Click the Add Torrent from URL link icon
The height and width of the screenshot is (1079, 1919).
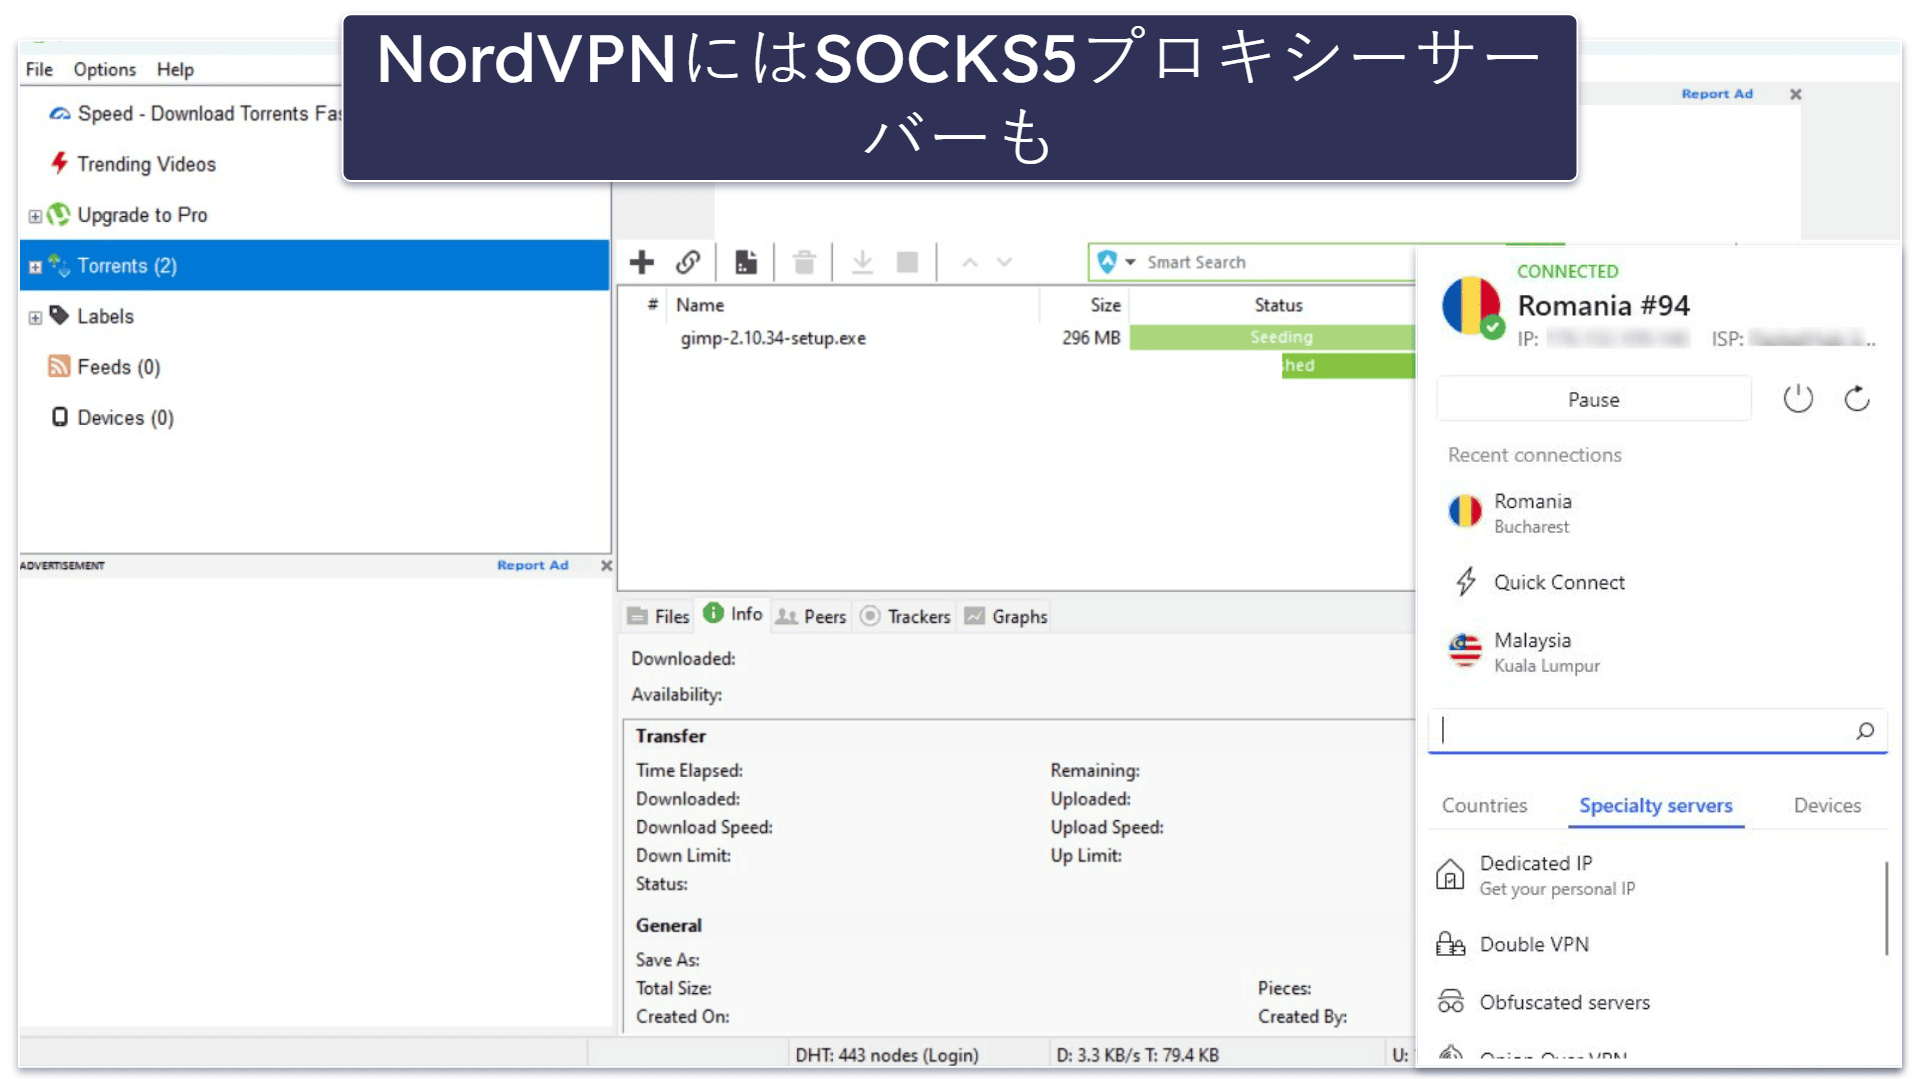(688, 262)
